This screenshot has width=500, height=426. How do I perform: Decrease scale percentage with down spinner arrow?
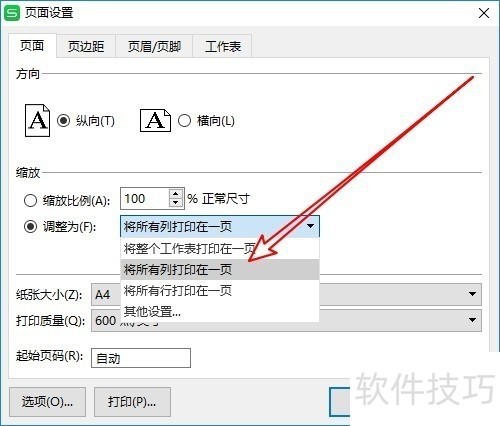[x=176, y=203]
